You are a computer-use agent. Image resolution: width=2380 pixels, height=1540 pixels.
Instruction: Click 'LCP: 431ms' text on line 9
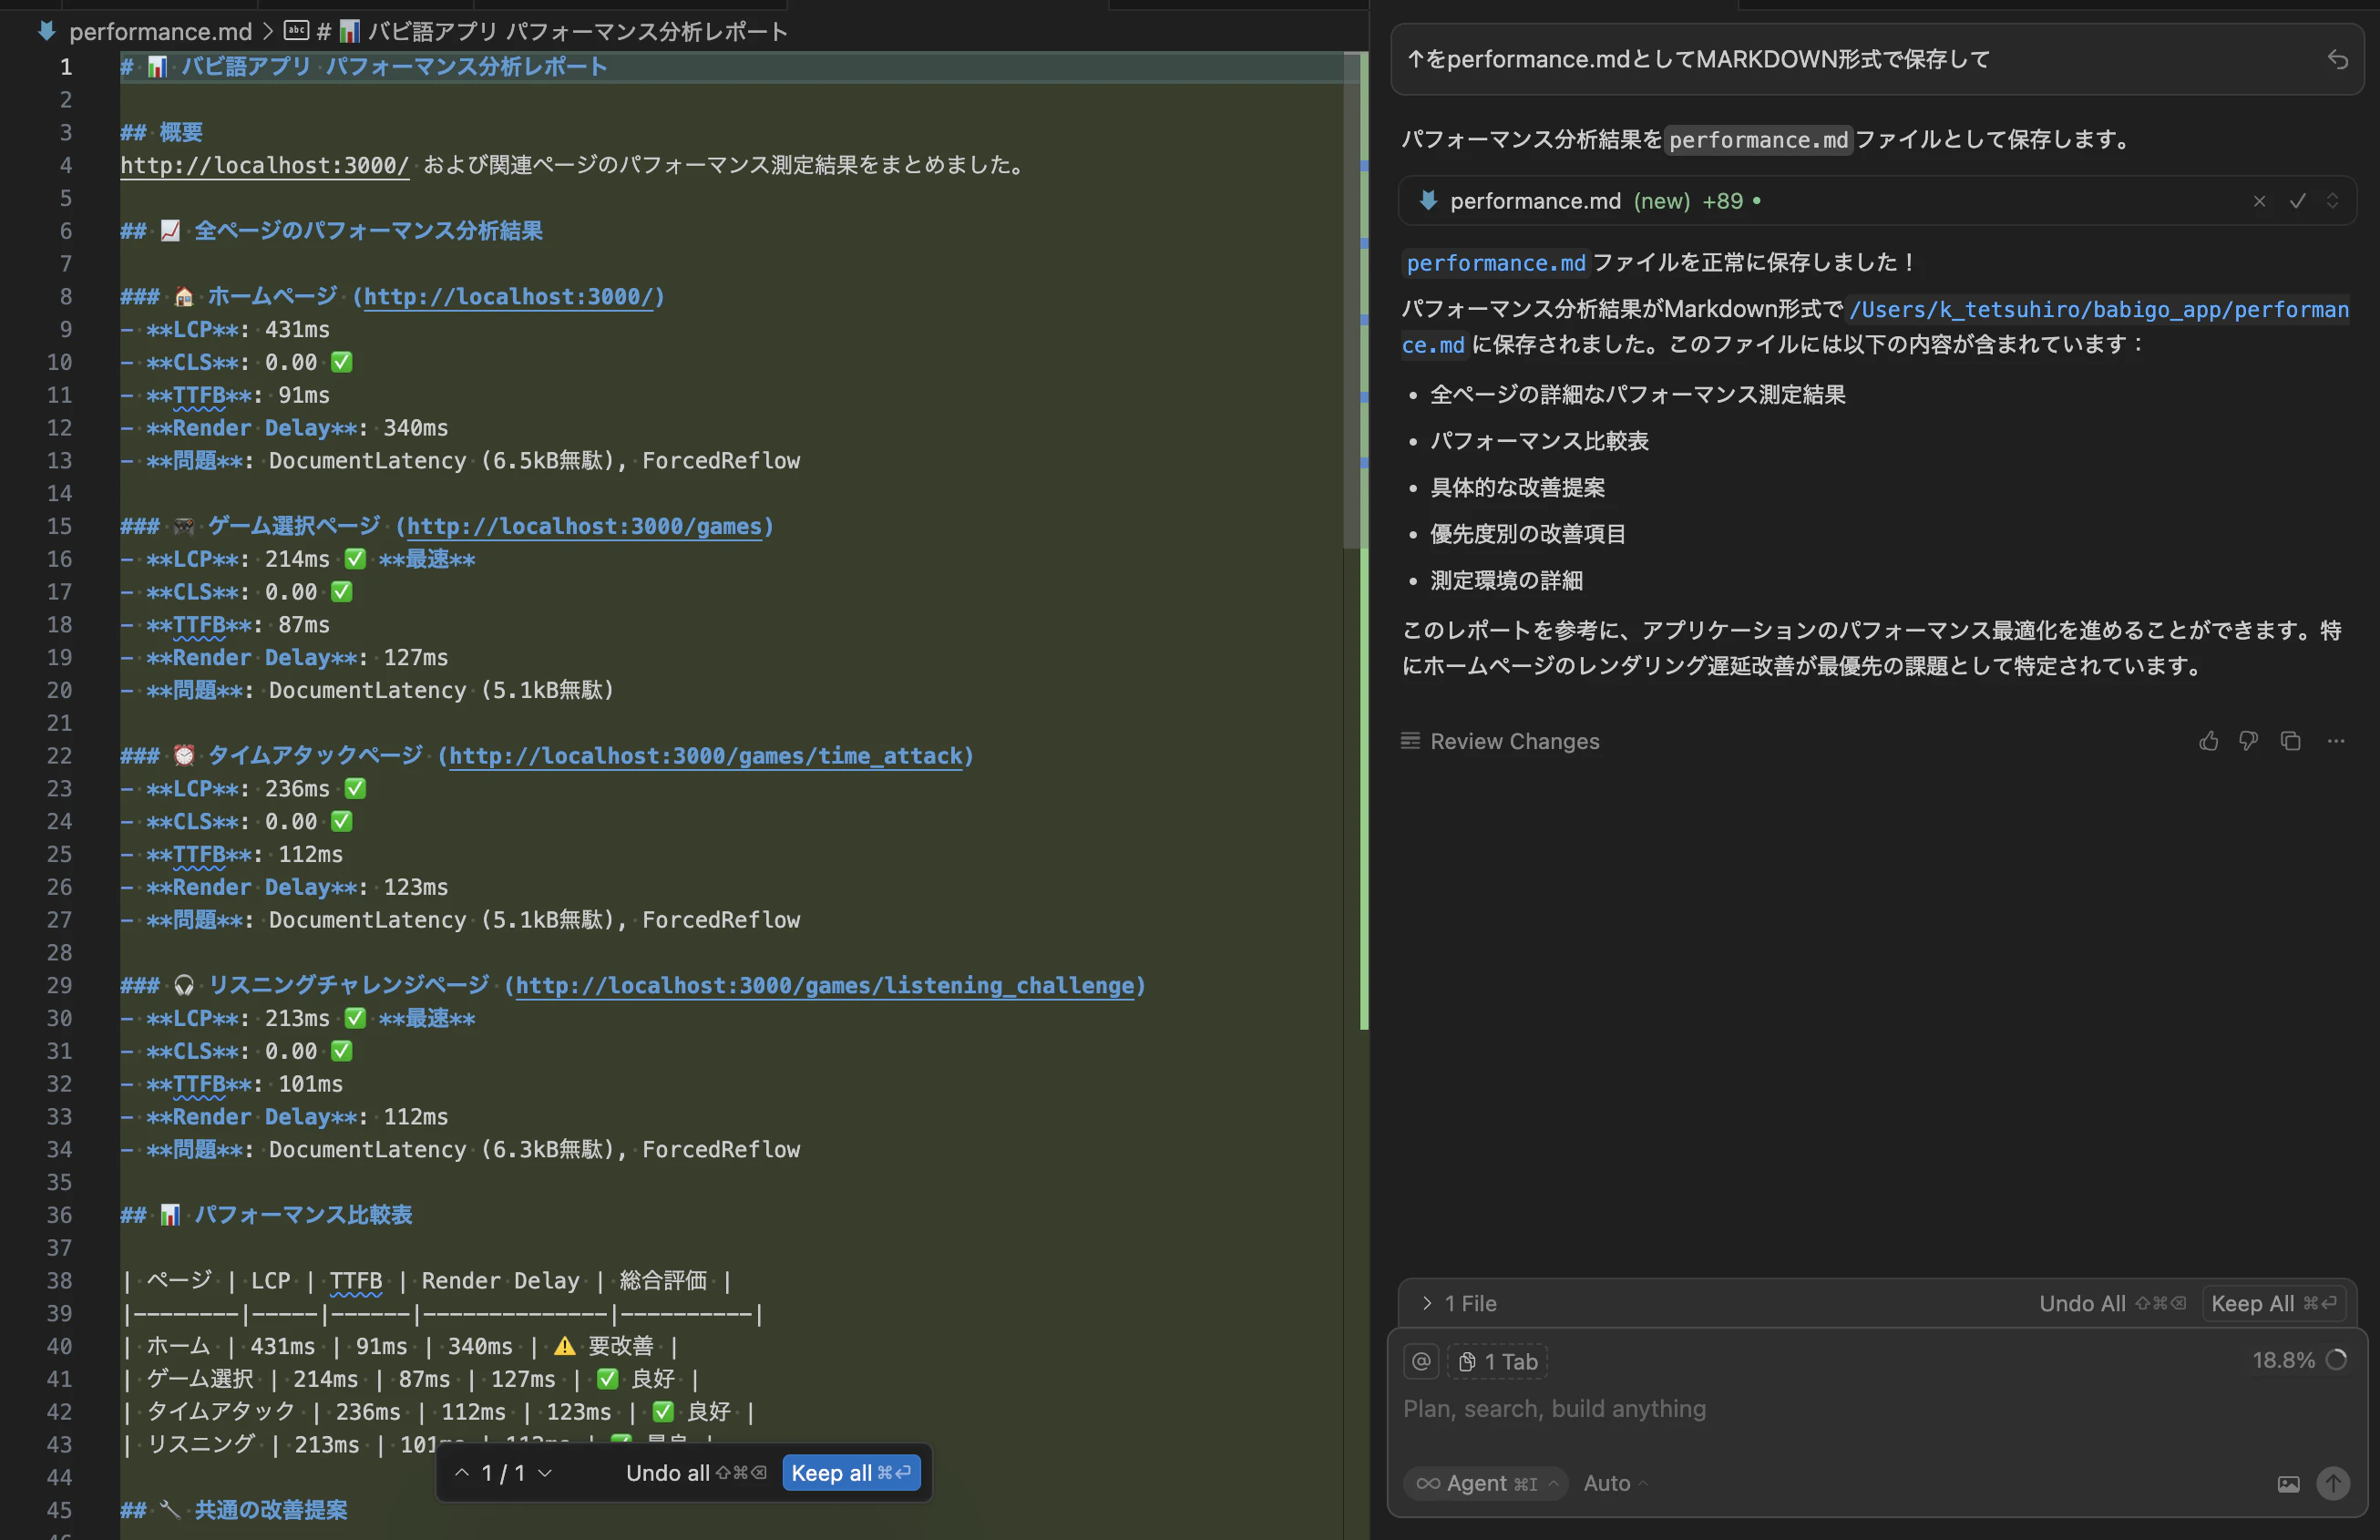coord(238,329)
